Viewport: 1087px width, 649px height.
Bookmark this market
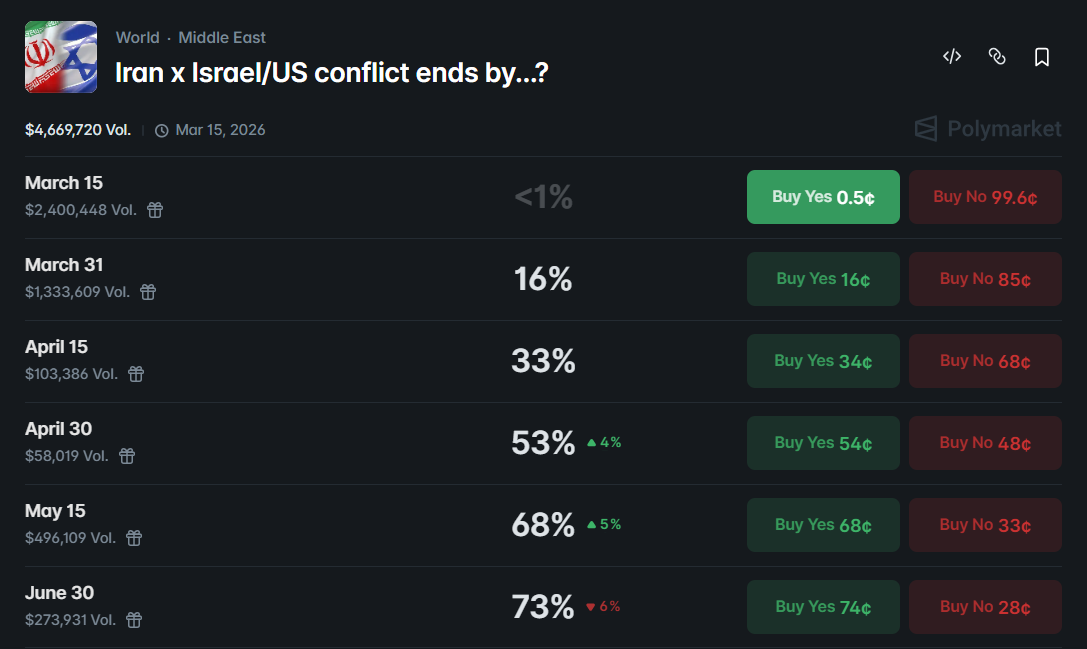coord(1042,57)
